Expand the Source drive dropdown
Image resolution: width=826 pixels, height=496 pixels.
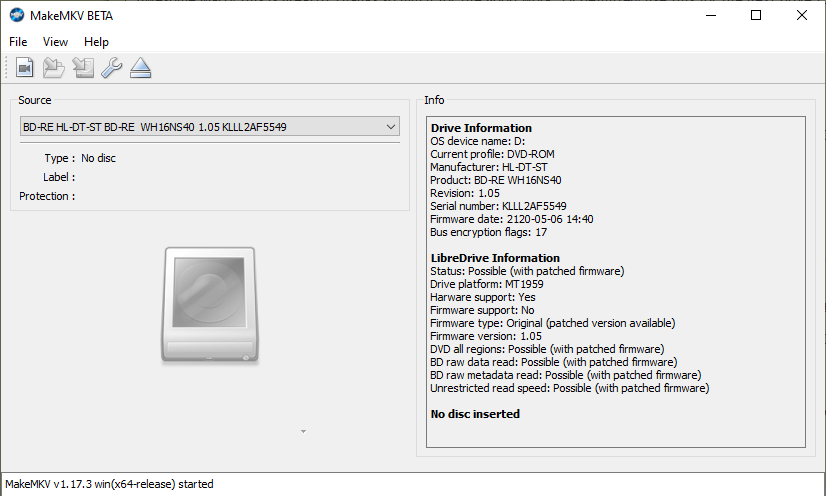coord(210,127)
